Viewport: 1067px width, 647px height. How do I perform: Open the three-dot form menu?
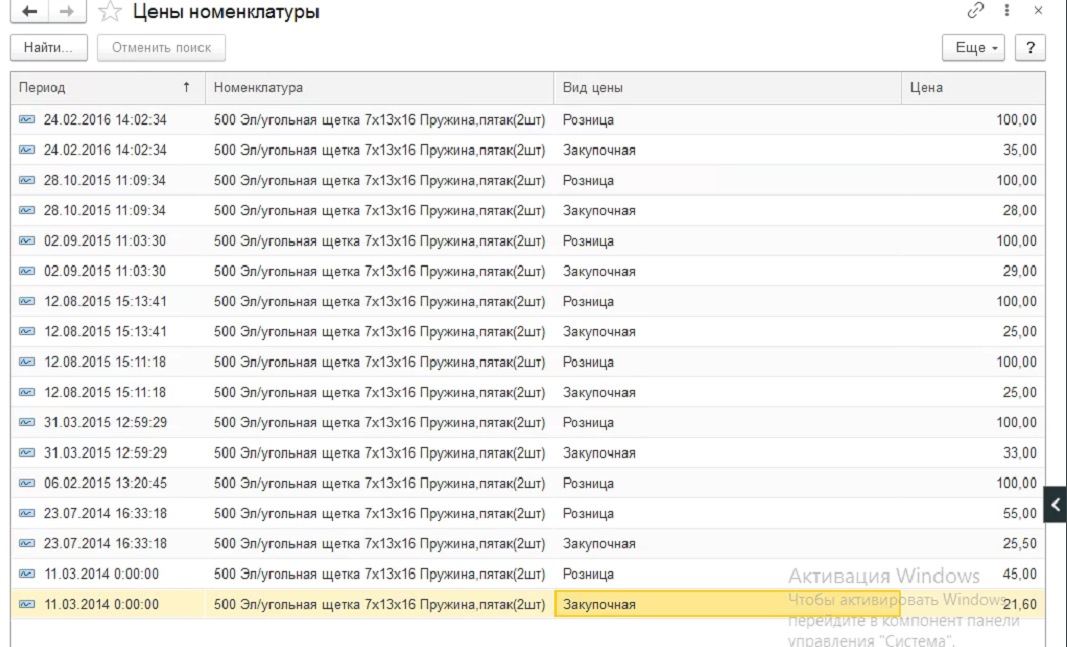[x=1007, y=10]
